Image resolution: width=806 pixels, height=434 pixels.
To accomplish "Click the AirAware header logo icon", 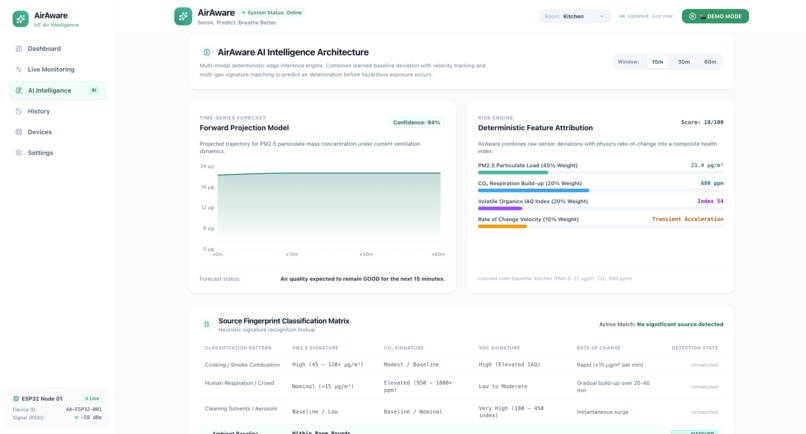I will pos(183,16).
